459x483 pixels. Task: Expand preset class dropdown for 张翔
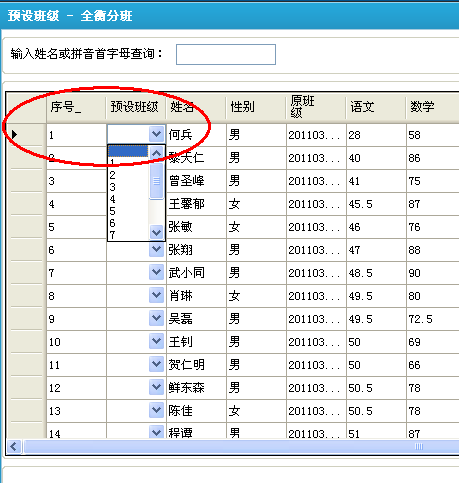pos(156,249)
